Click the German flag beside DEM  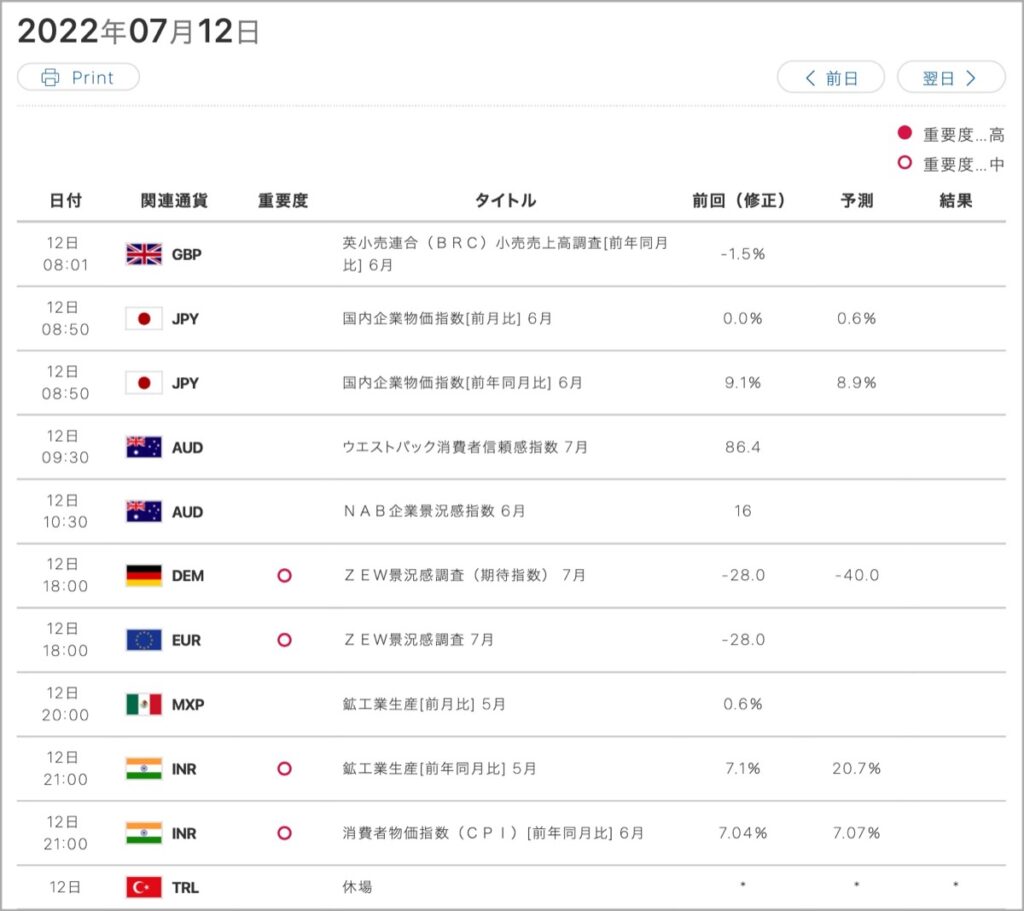(x=144, y=575)
